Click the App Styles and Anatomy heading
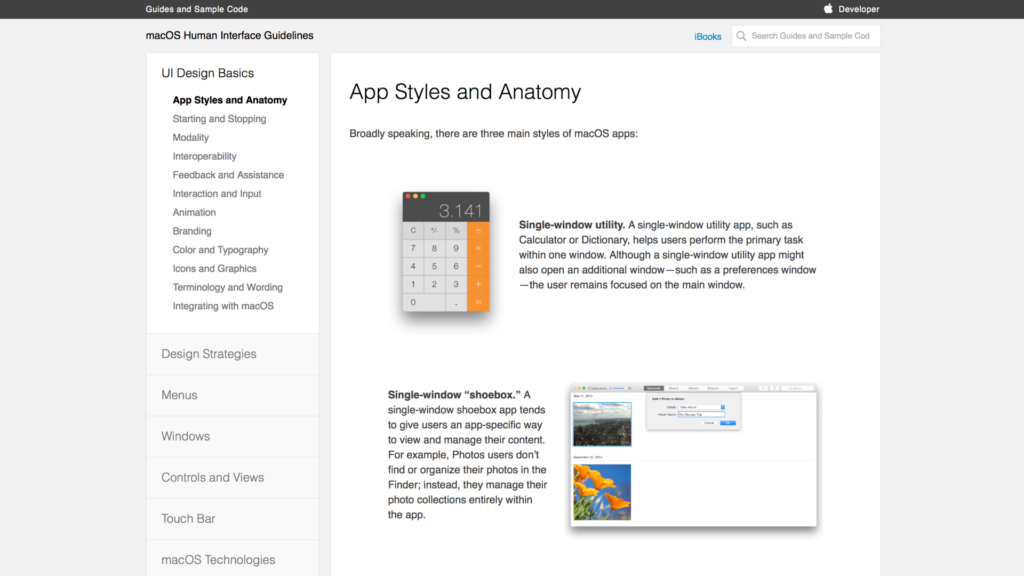1024x576 pixels. [x=465, y=92]
